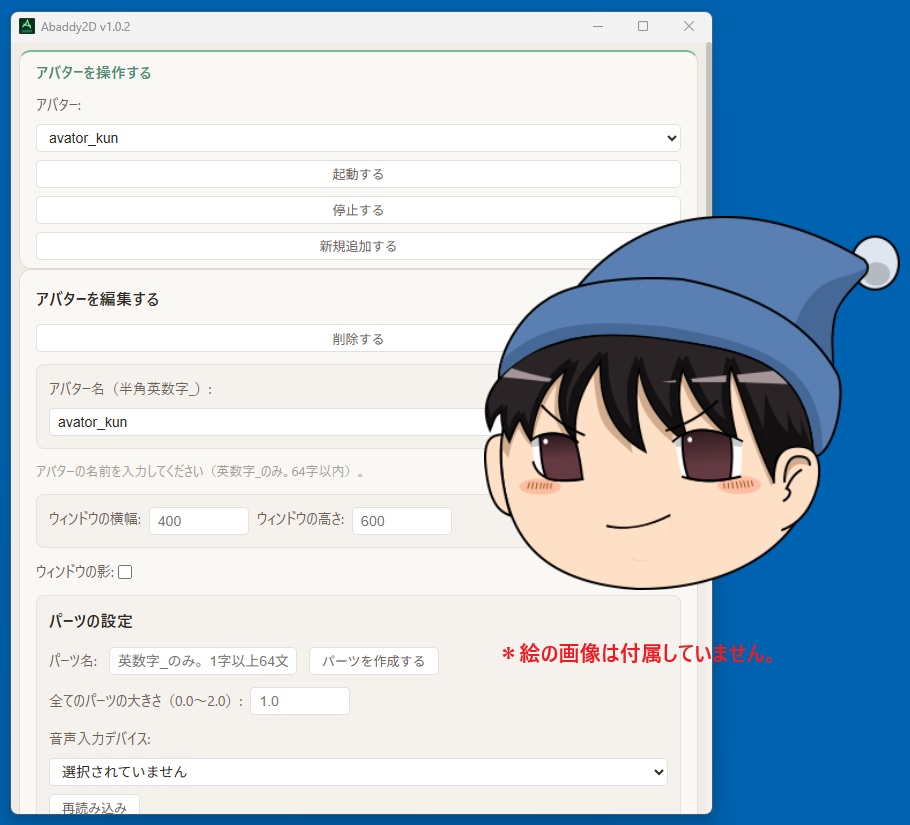Click the アバターを編集する heading
Viewport: 910px width, 825px height.
pos(98,299)
